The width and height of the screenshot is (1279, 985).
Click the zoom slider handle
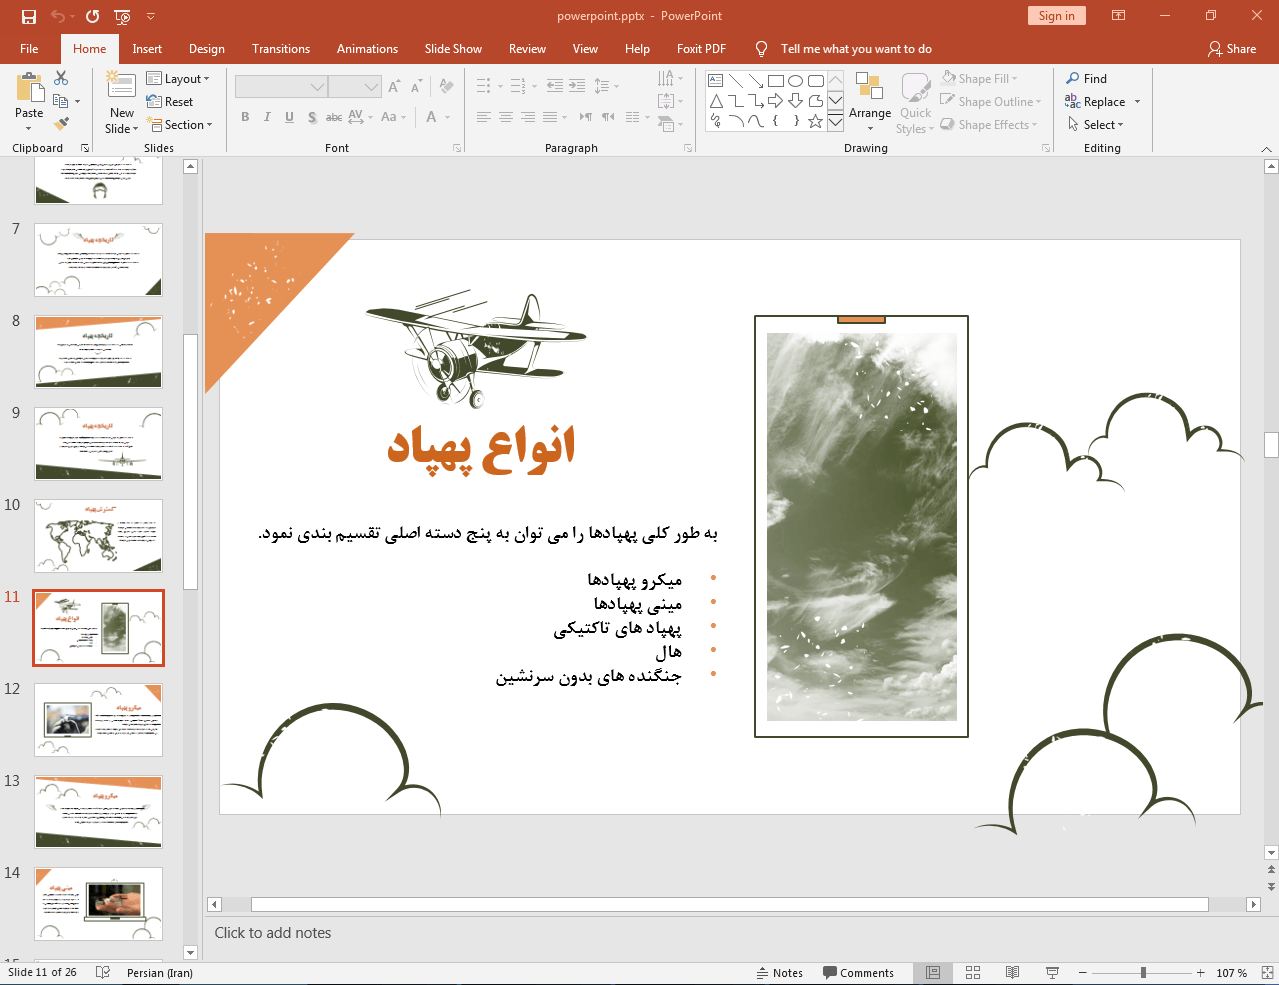pos(1143,972)
